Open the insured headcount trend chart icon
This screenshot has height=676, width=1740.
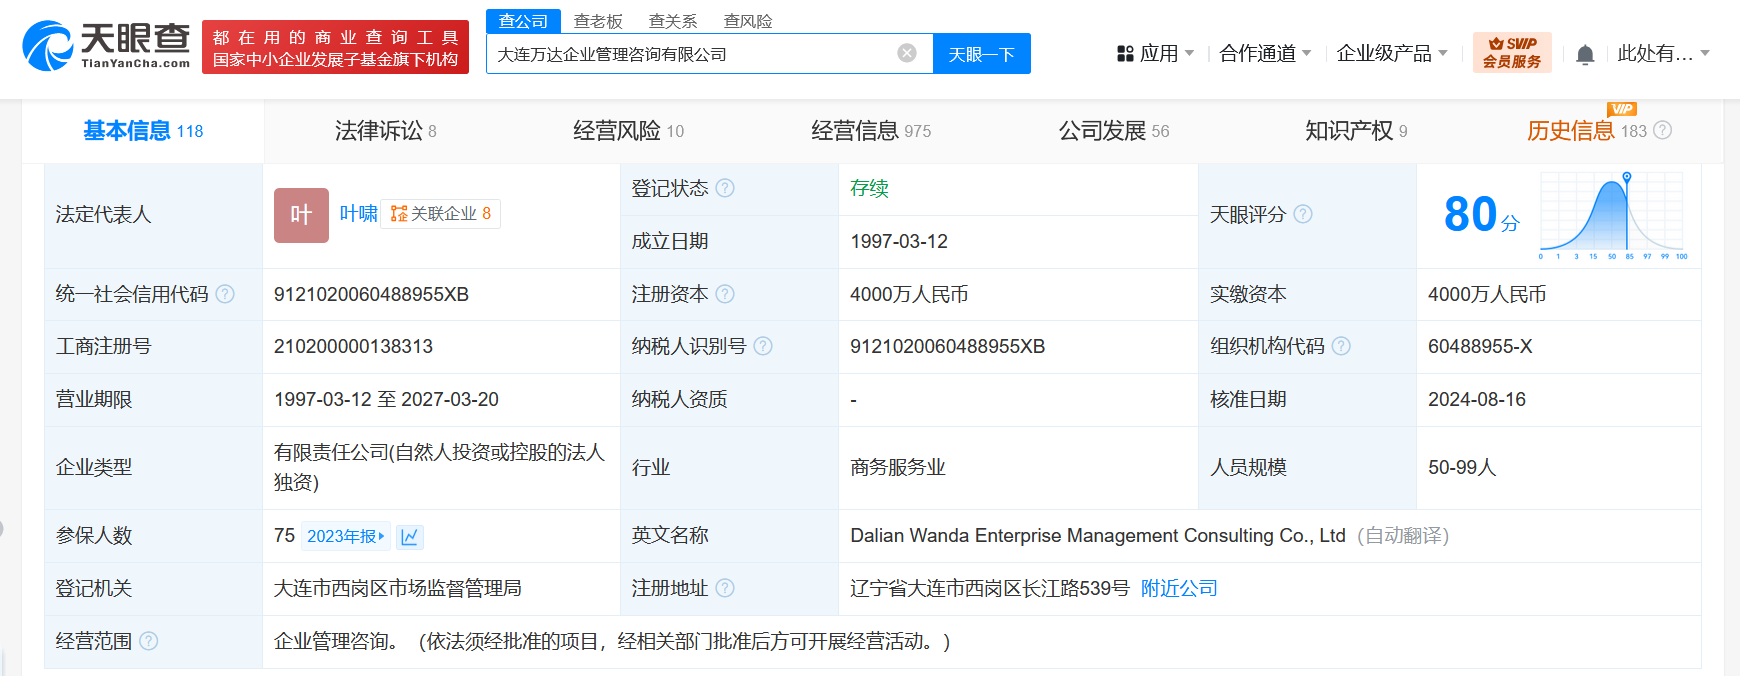[410, 537]
